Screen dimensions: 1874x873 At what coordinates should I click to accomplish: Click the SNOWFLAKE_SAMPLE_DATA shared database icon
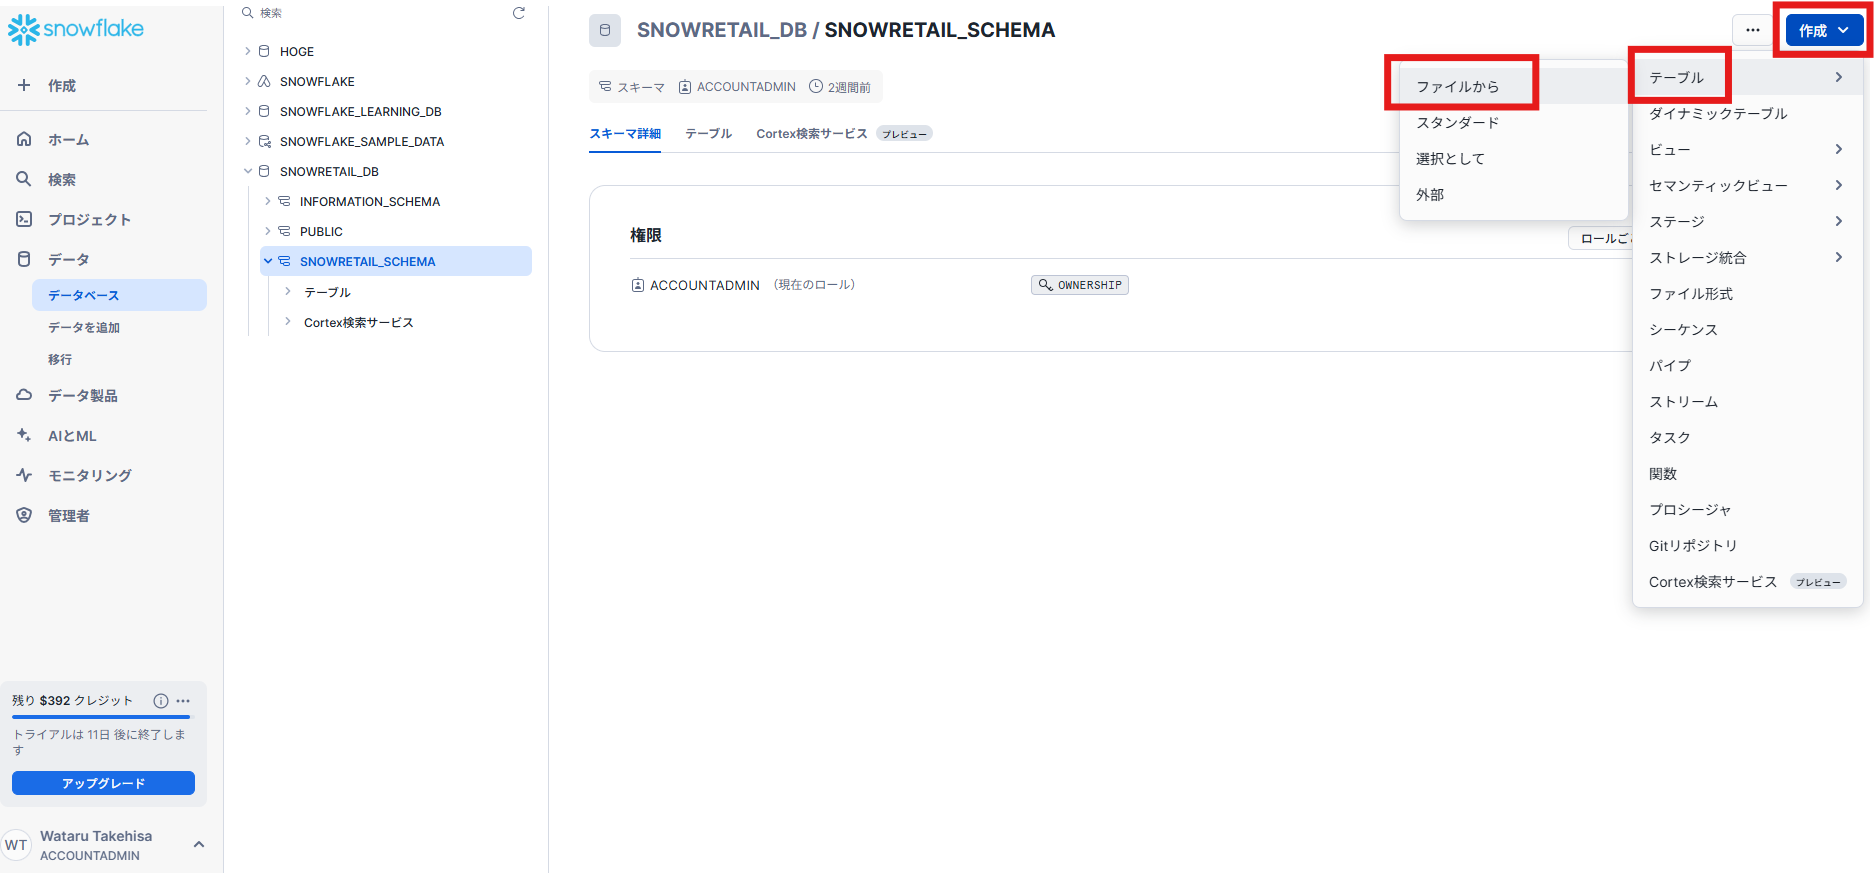[264, 141]
